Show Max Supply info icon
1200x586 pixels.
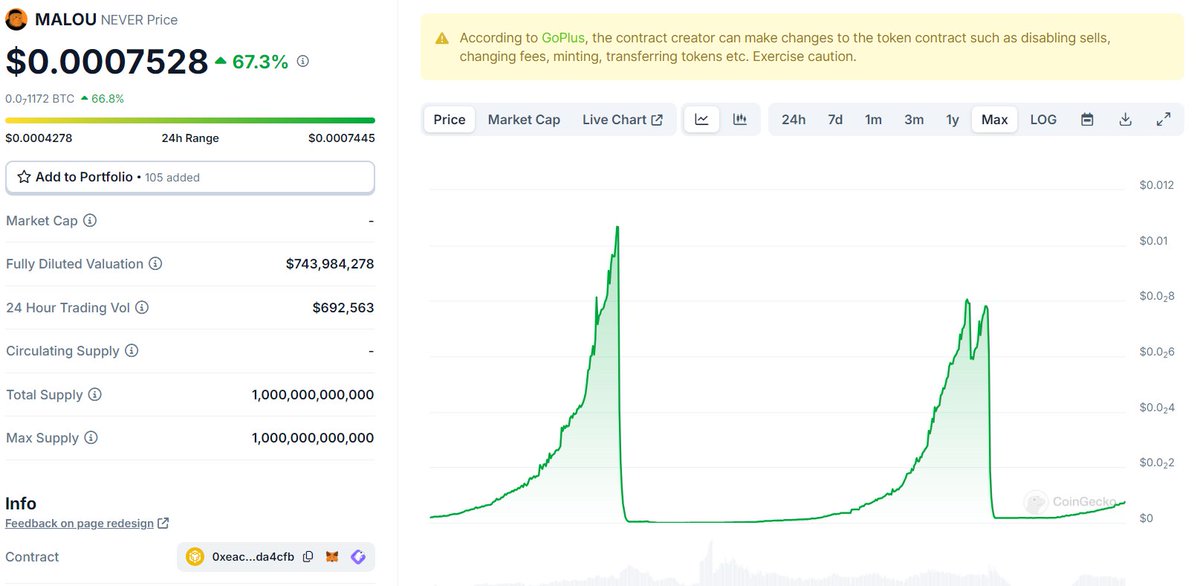(x=91, y=438)
